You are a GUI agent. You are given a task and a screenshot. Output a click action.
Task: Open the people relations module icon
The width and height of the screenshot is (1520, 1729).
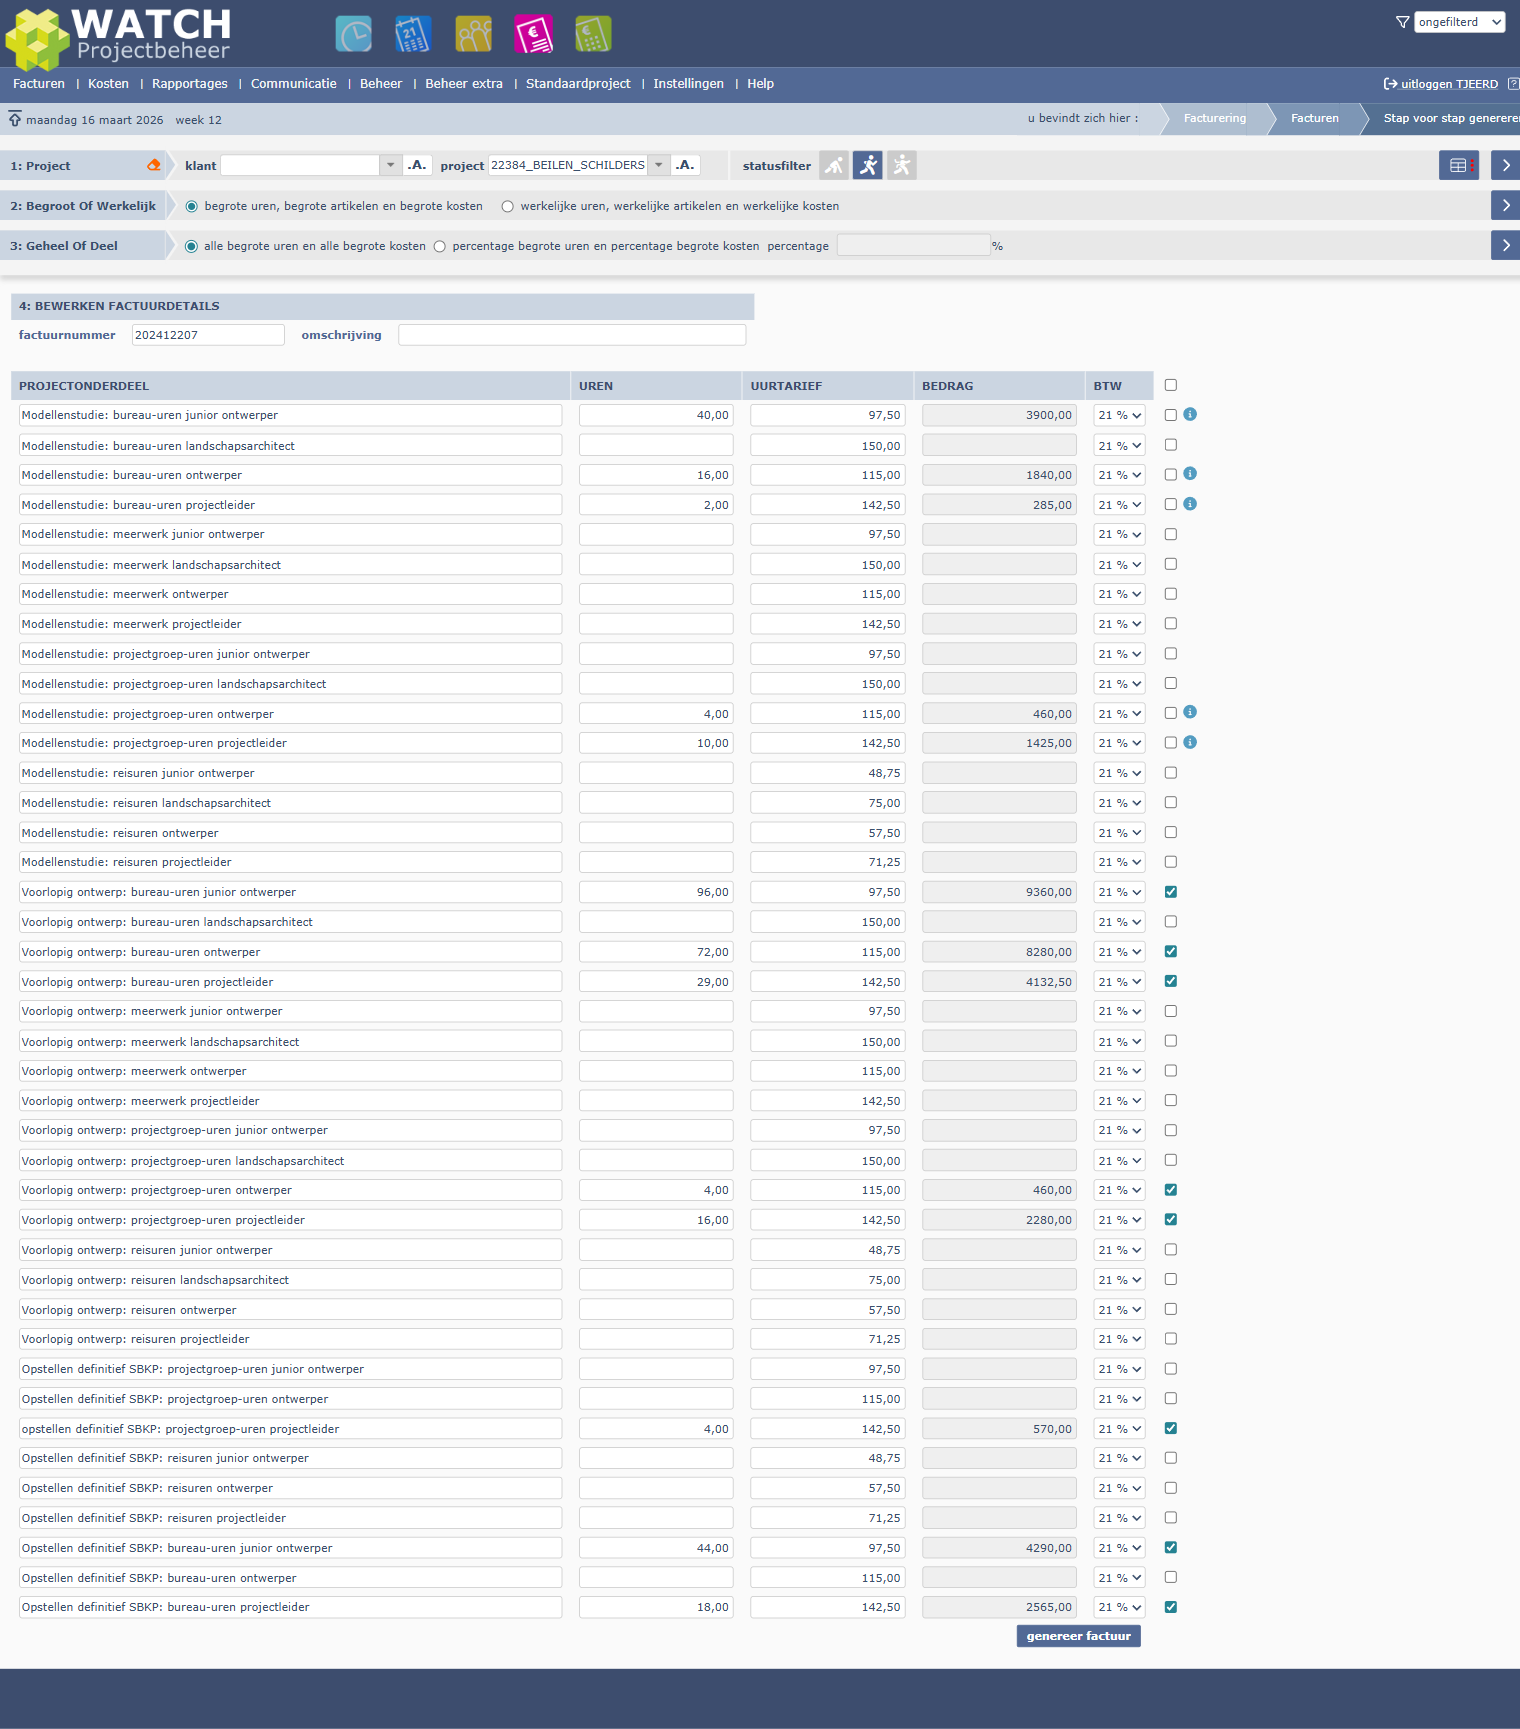(473, 34)
